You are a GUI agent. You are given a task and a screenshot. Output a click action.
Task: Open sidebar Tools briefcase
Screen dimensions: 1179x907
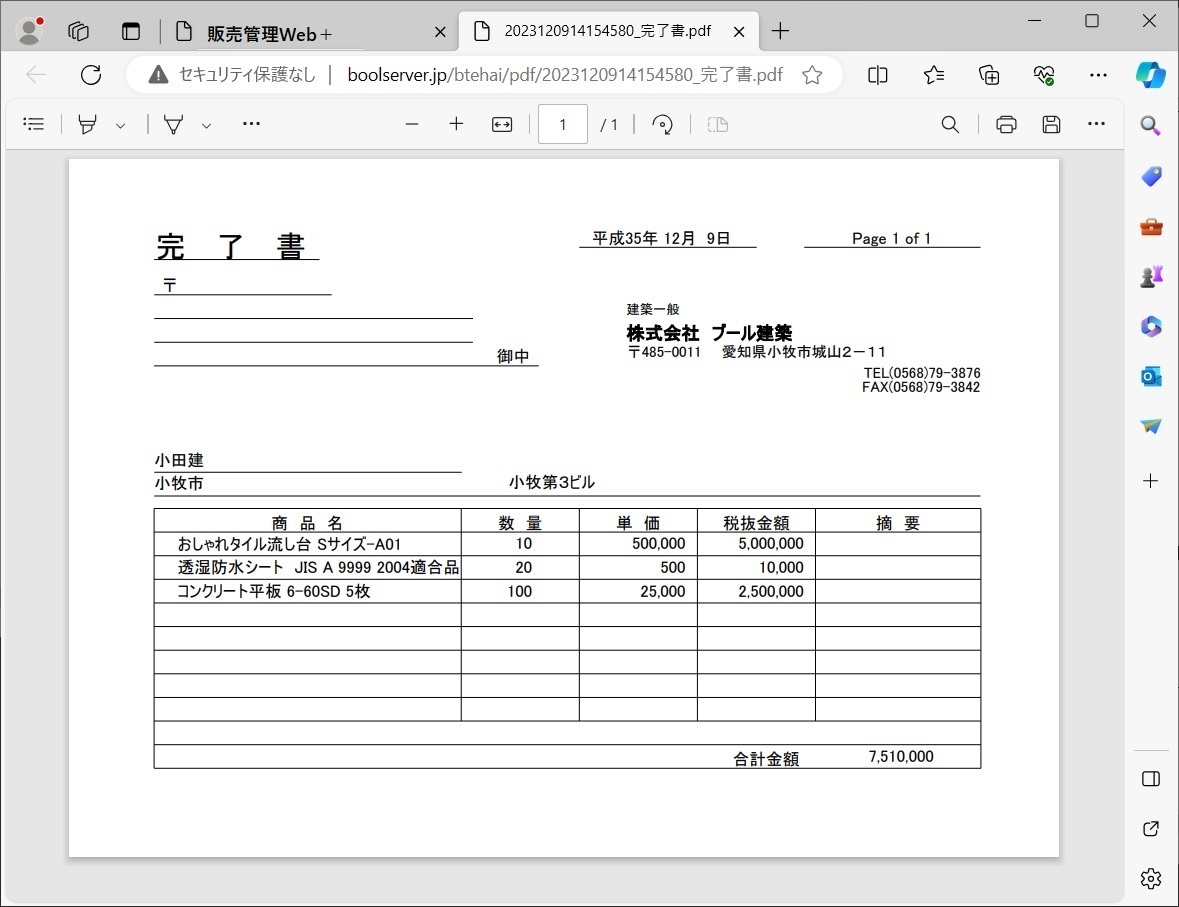point(1150,226)
